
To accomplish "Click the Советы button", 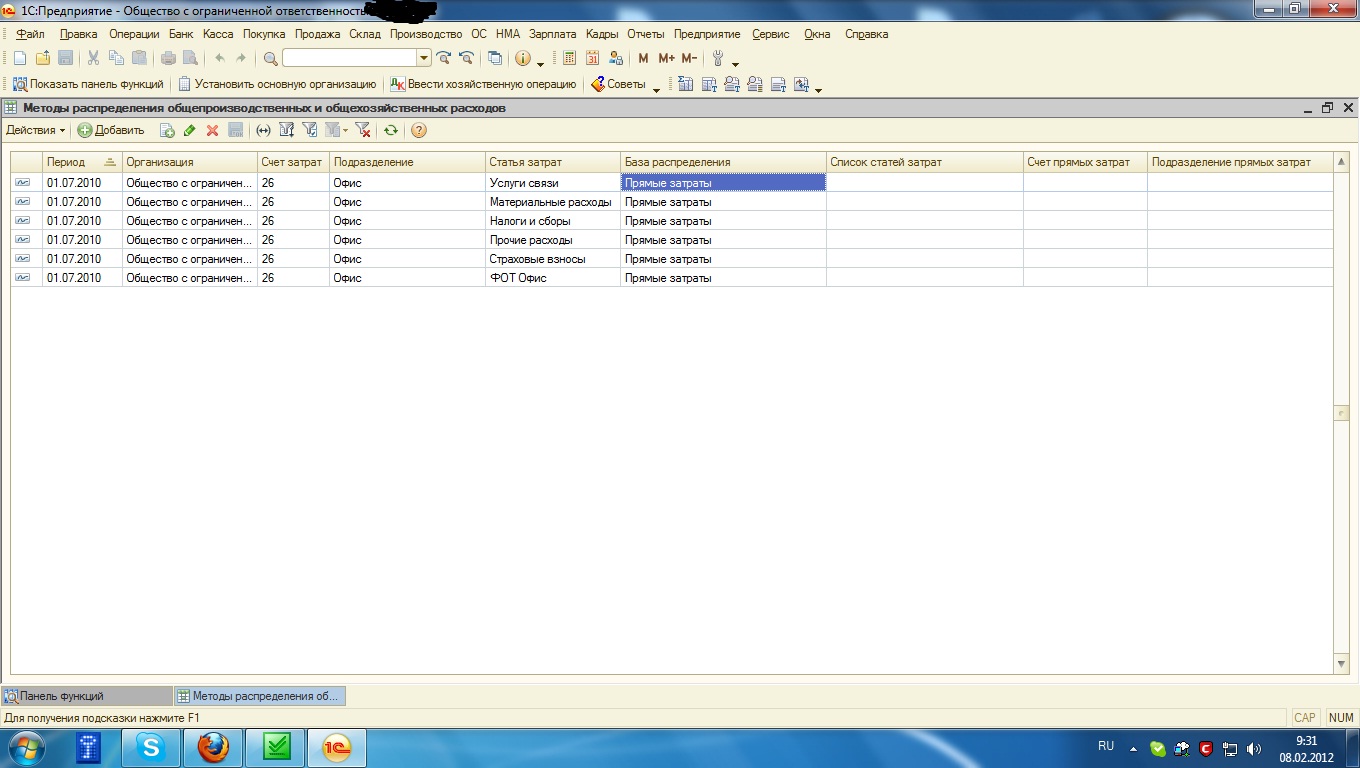I will (618, 85).
